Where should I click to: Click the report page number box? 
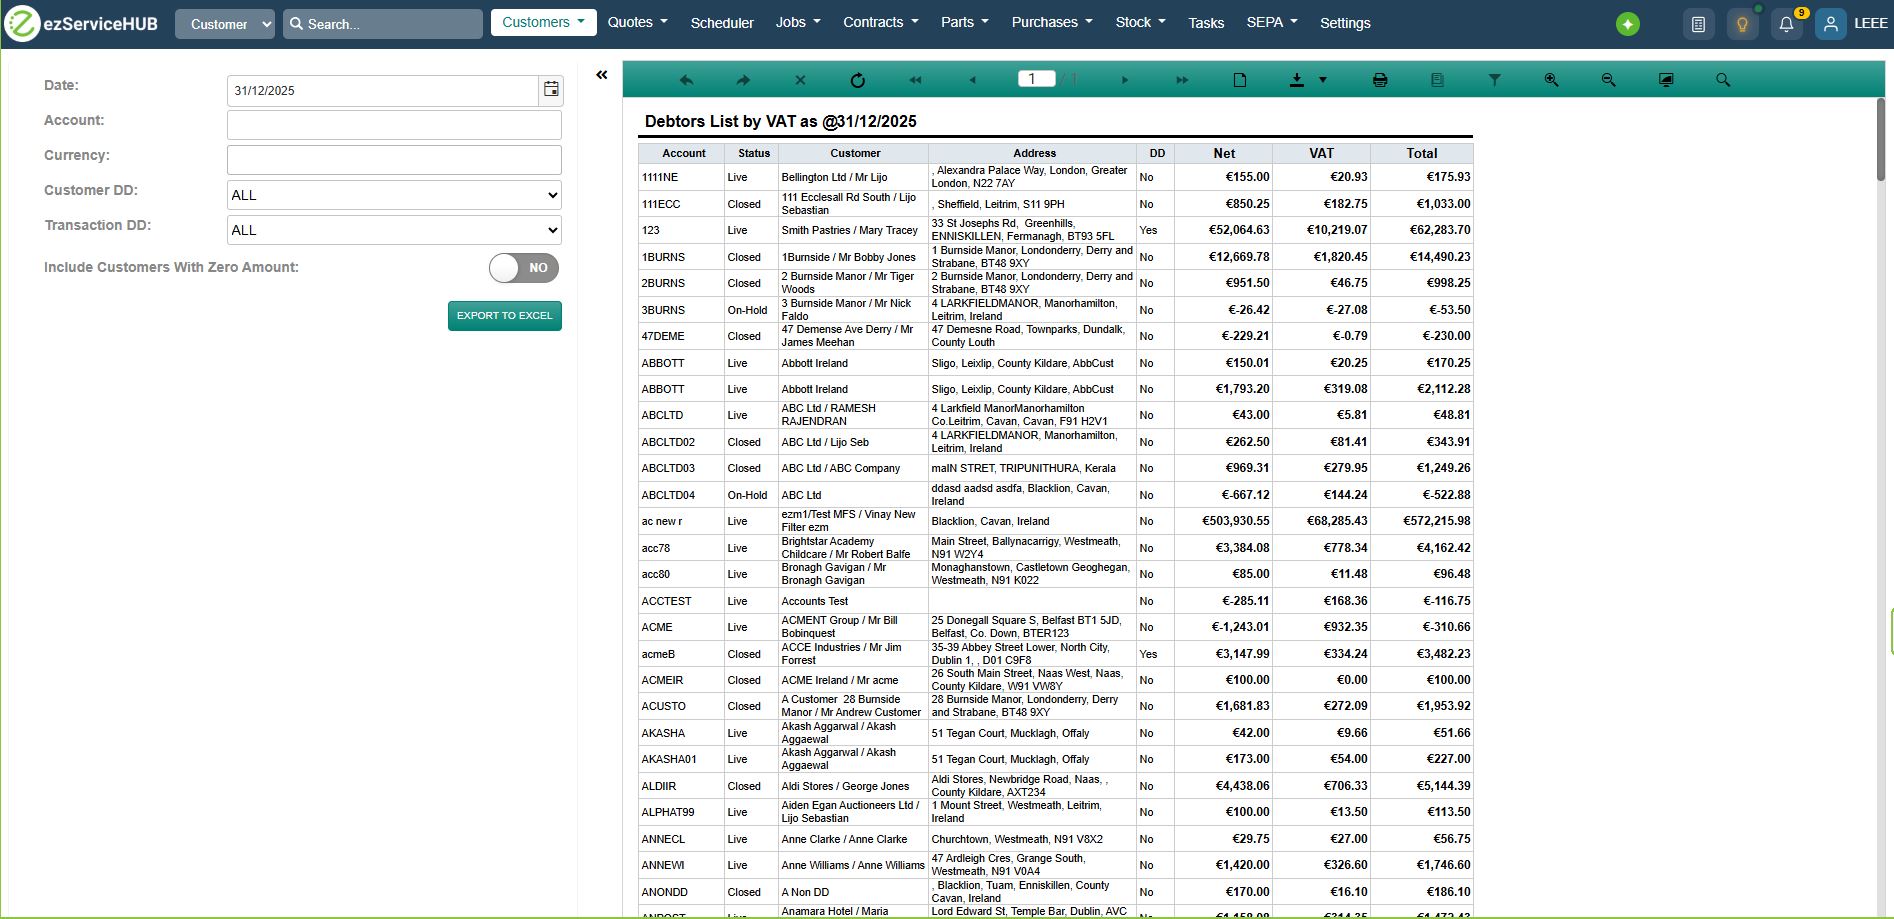click(1036, 79)
